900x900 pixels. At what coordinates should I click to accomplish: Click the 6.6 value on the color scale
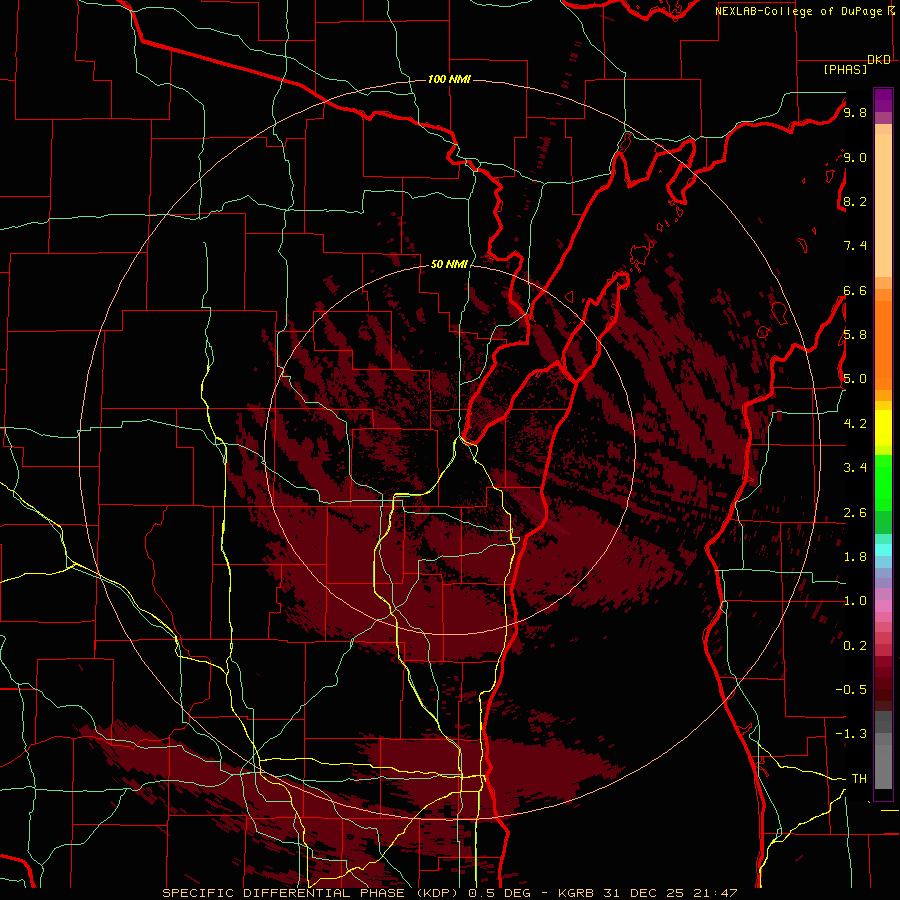pos(855,290)
